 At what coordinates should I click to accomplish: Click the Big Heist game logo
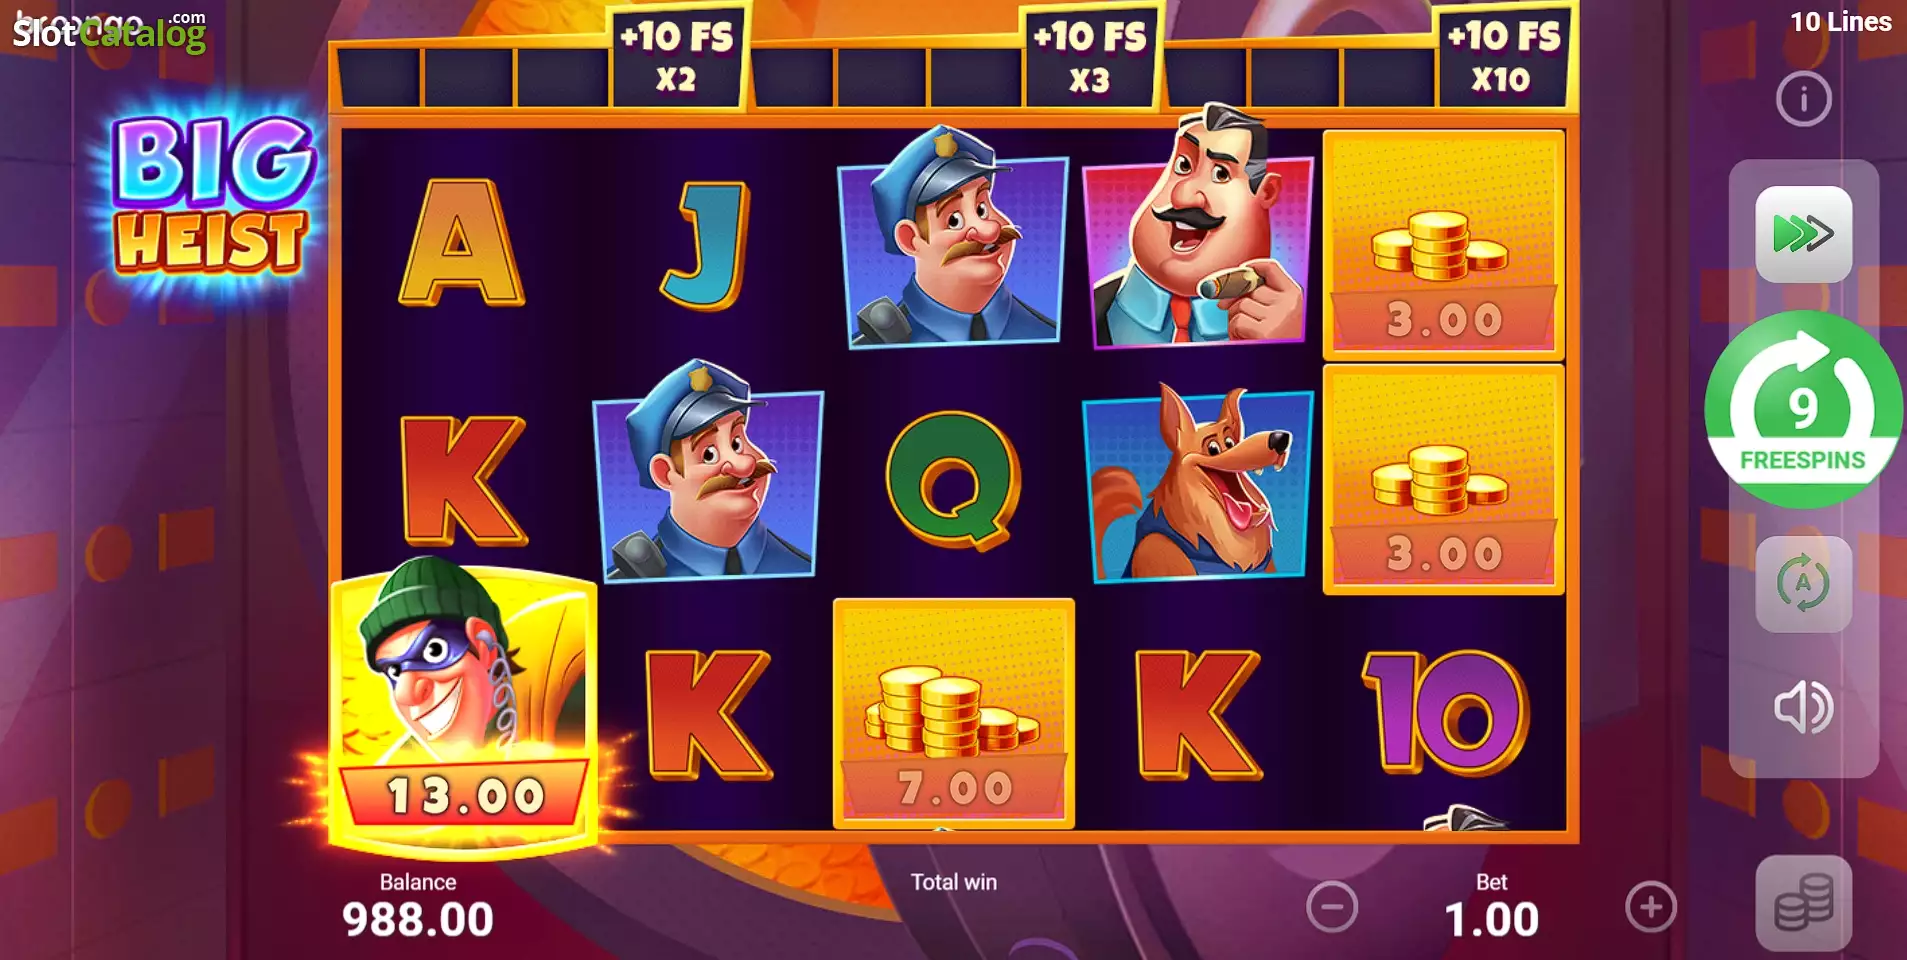coord(212,197)
